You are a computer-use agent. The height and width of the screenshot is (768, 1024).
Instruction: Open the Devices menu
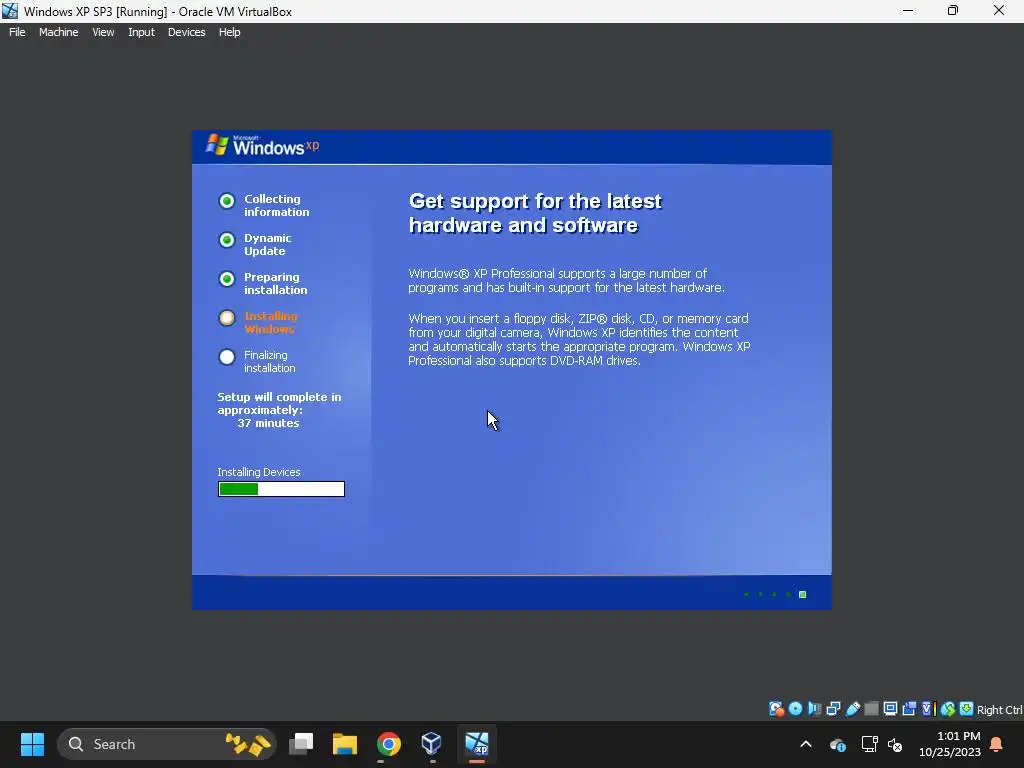pos(186,32)
